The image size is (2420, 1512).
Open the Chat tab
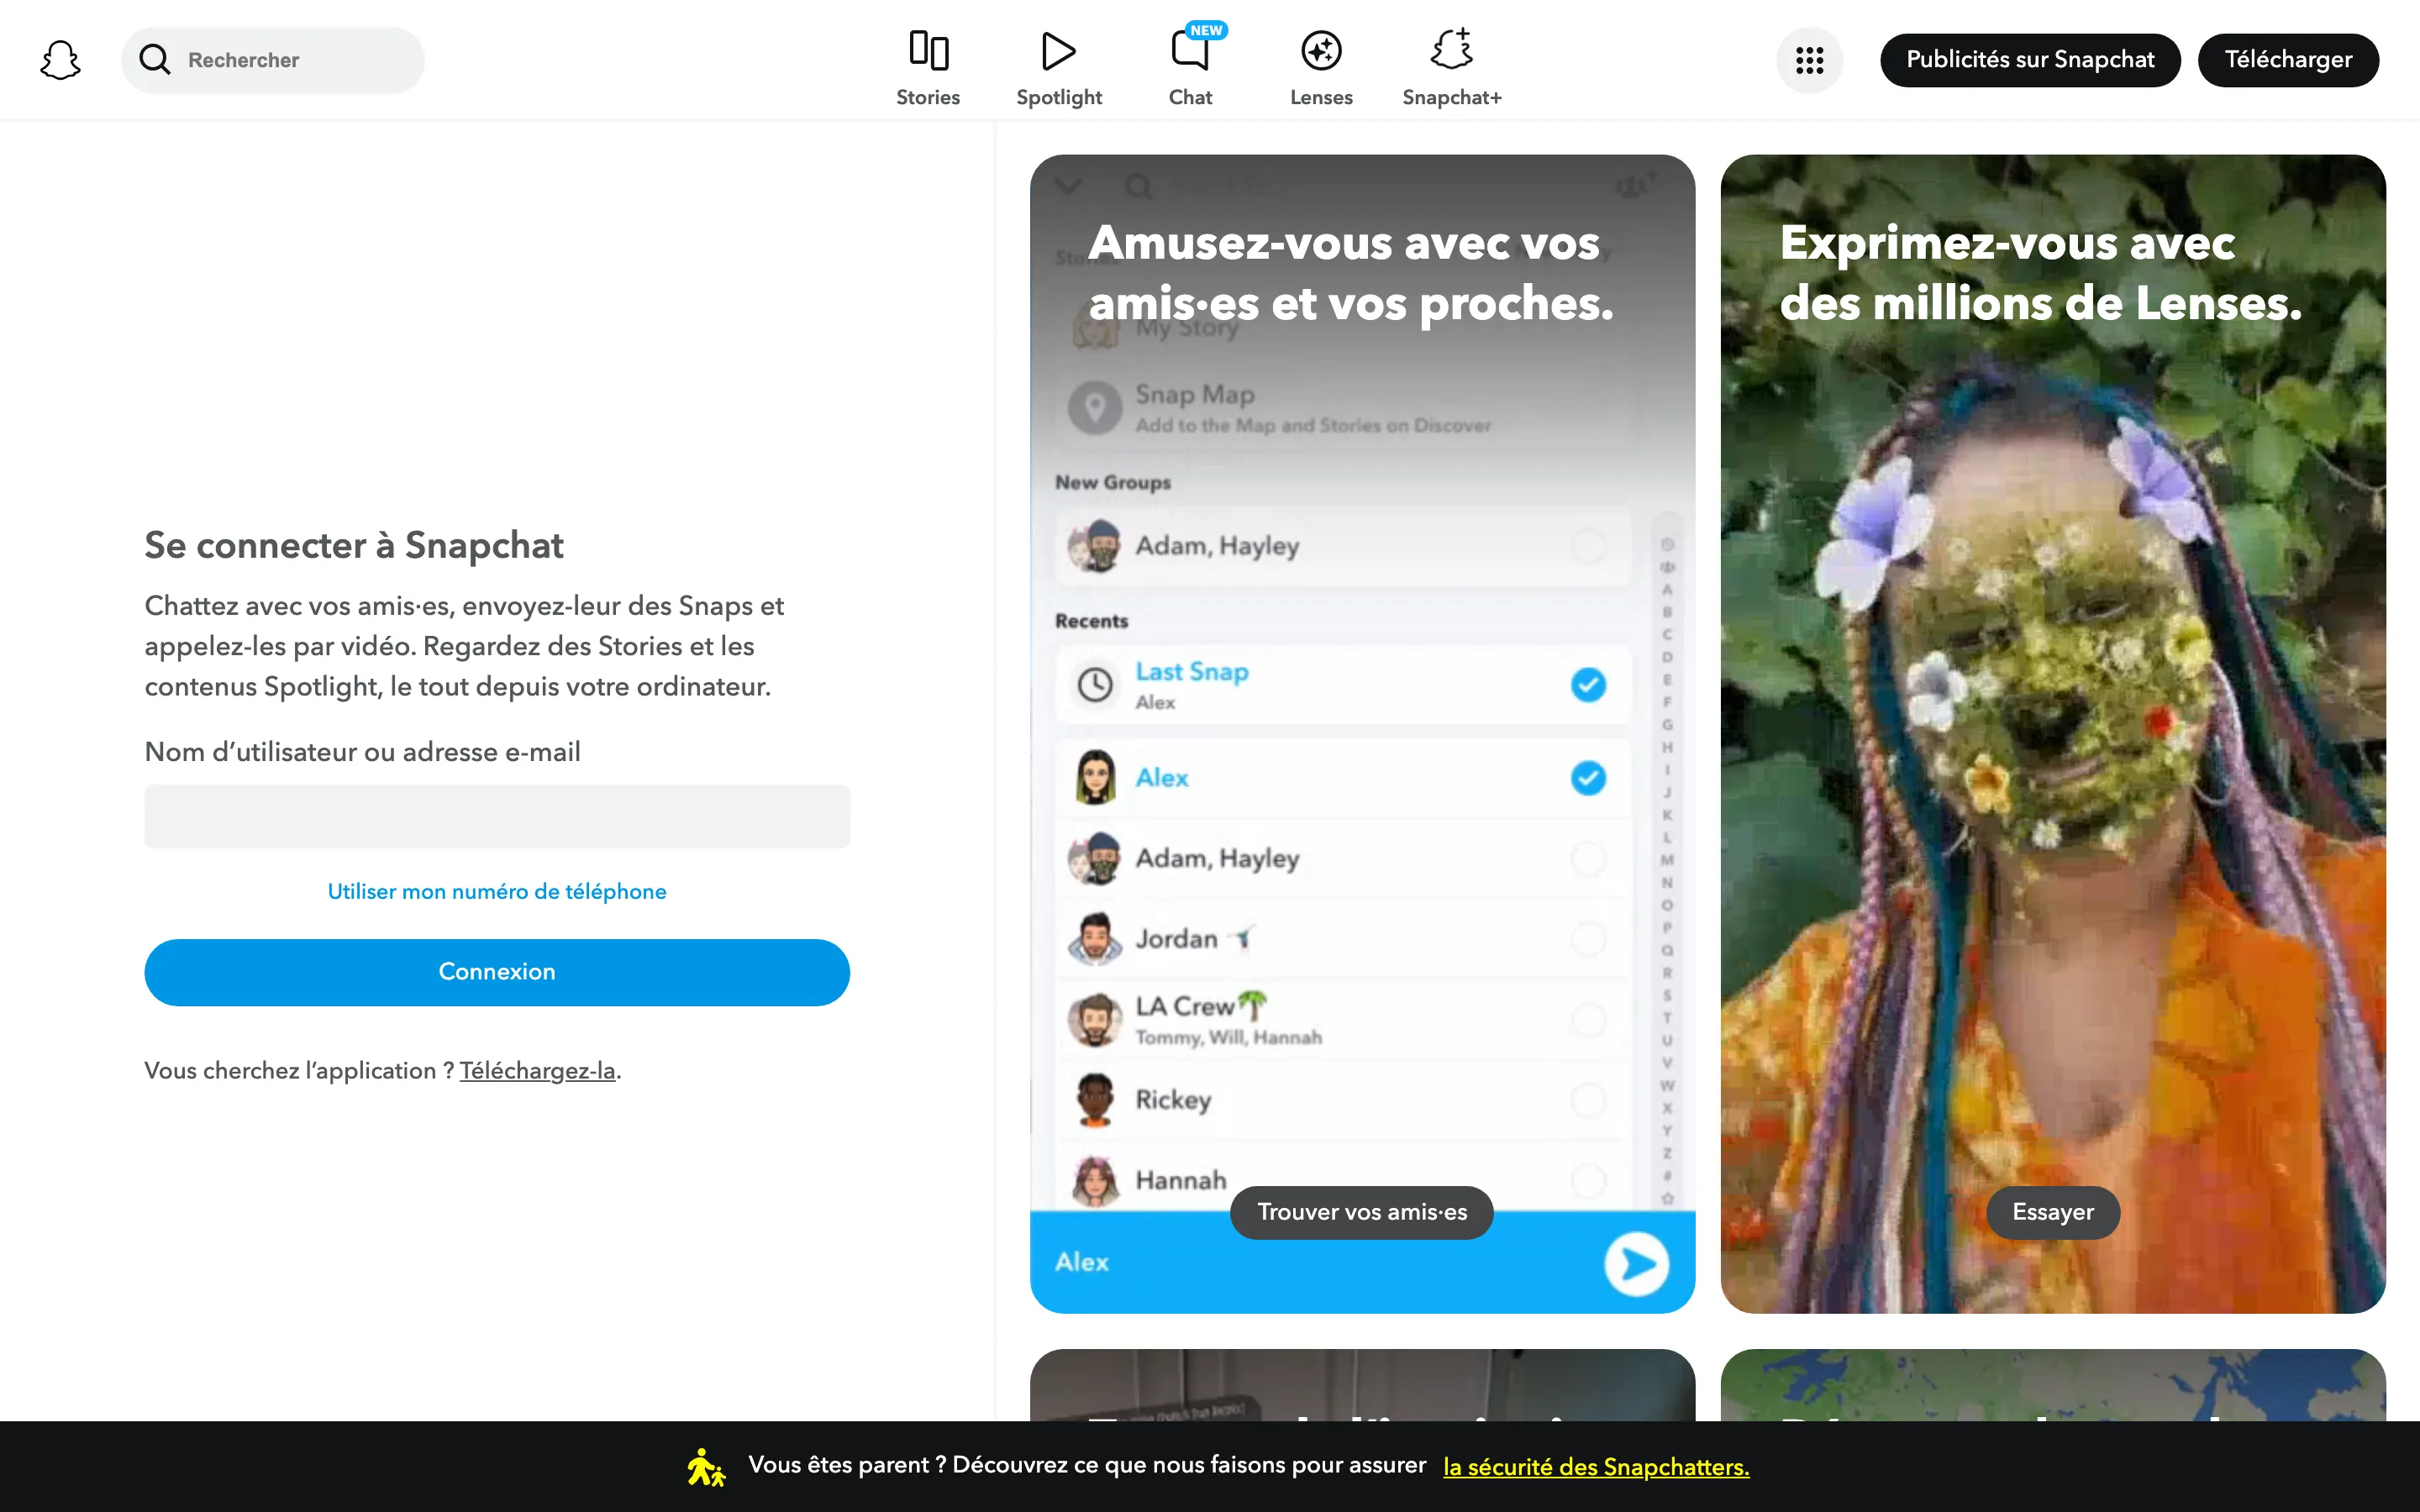(1190, 68)
